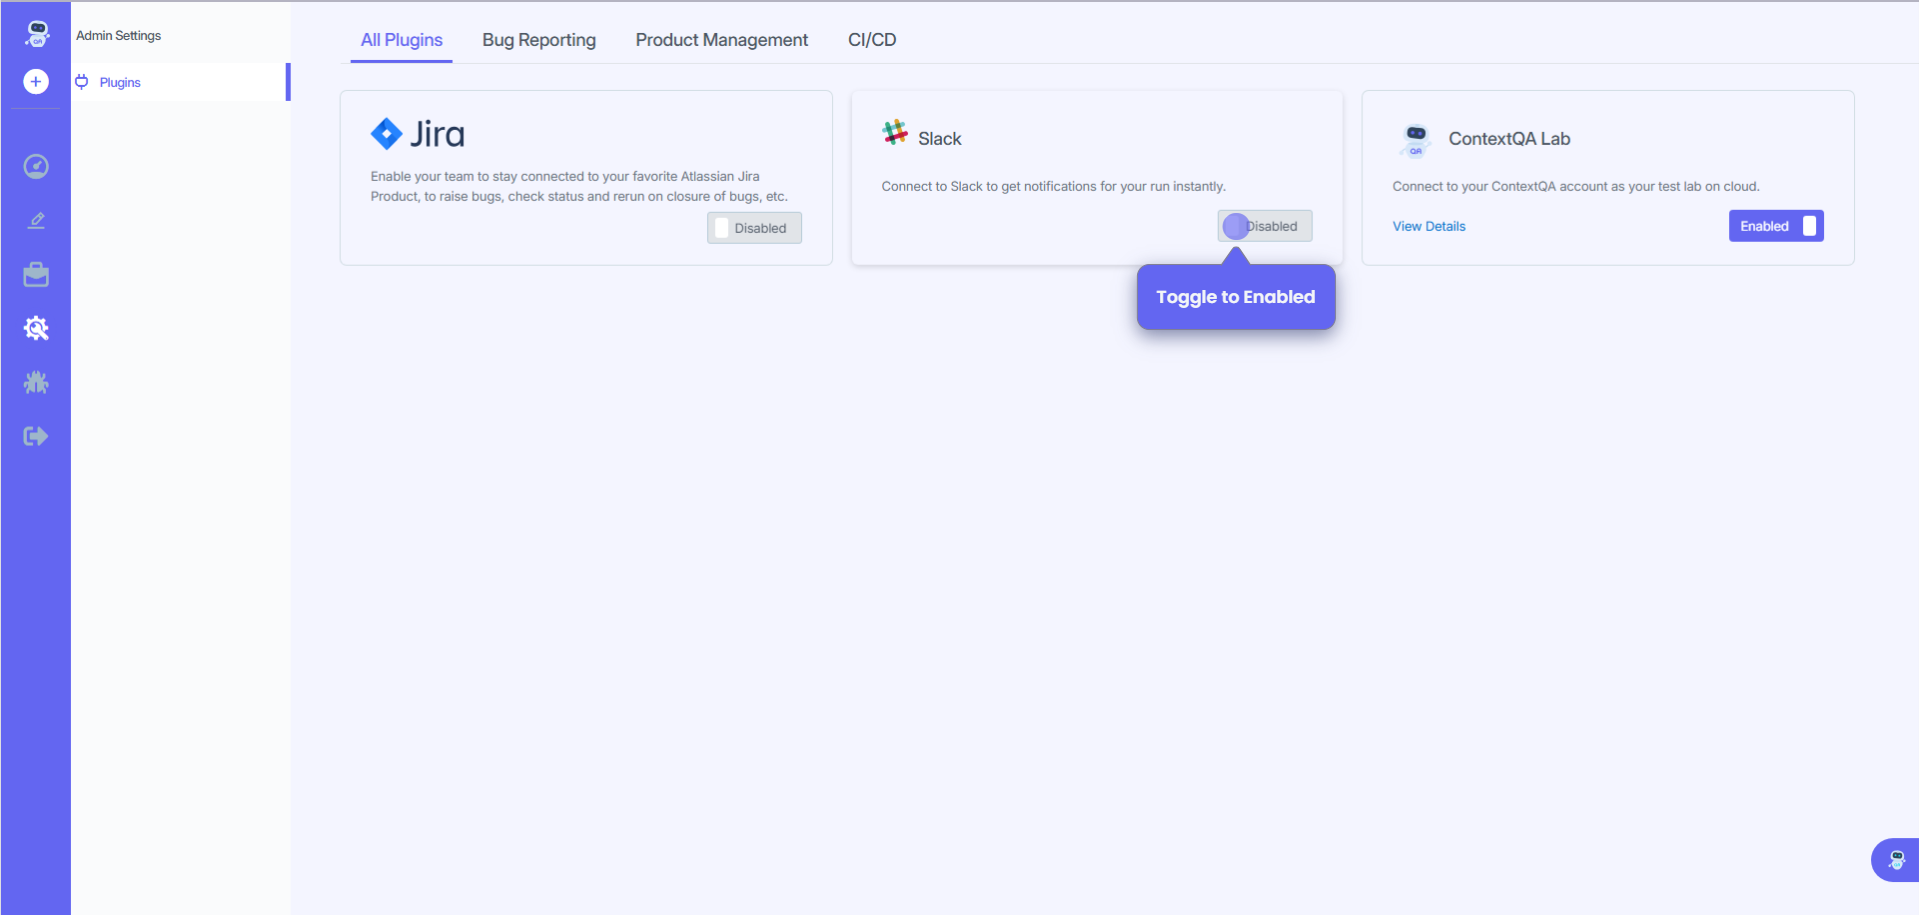Select the All Plugins tab
Screen dimensions: 1919x915
401,40
